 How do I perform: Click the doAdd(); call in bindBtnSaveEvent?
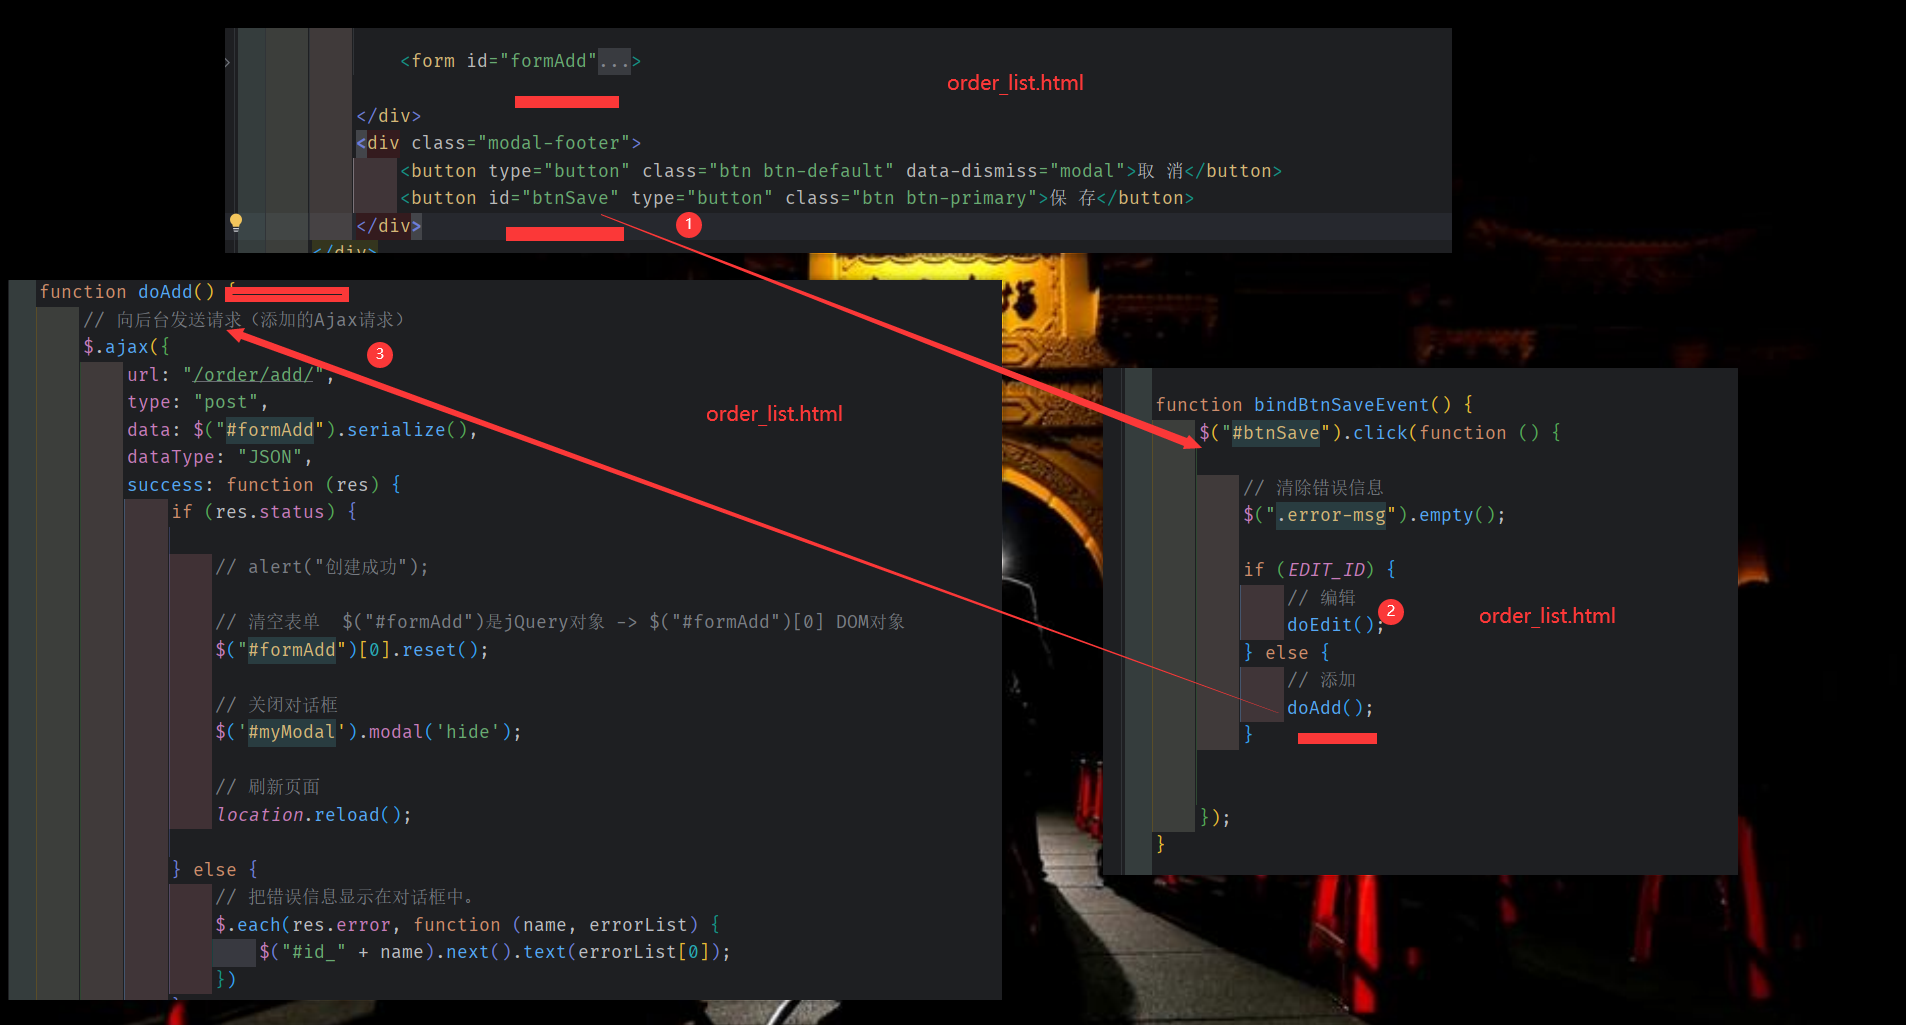pyautogui.click(x=1331, y=708)
